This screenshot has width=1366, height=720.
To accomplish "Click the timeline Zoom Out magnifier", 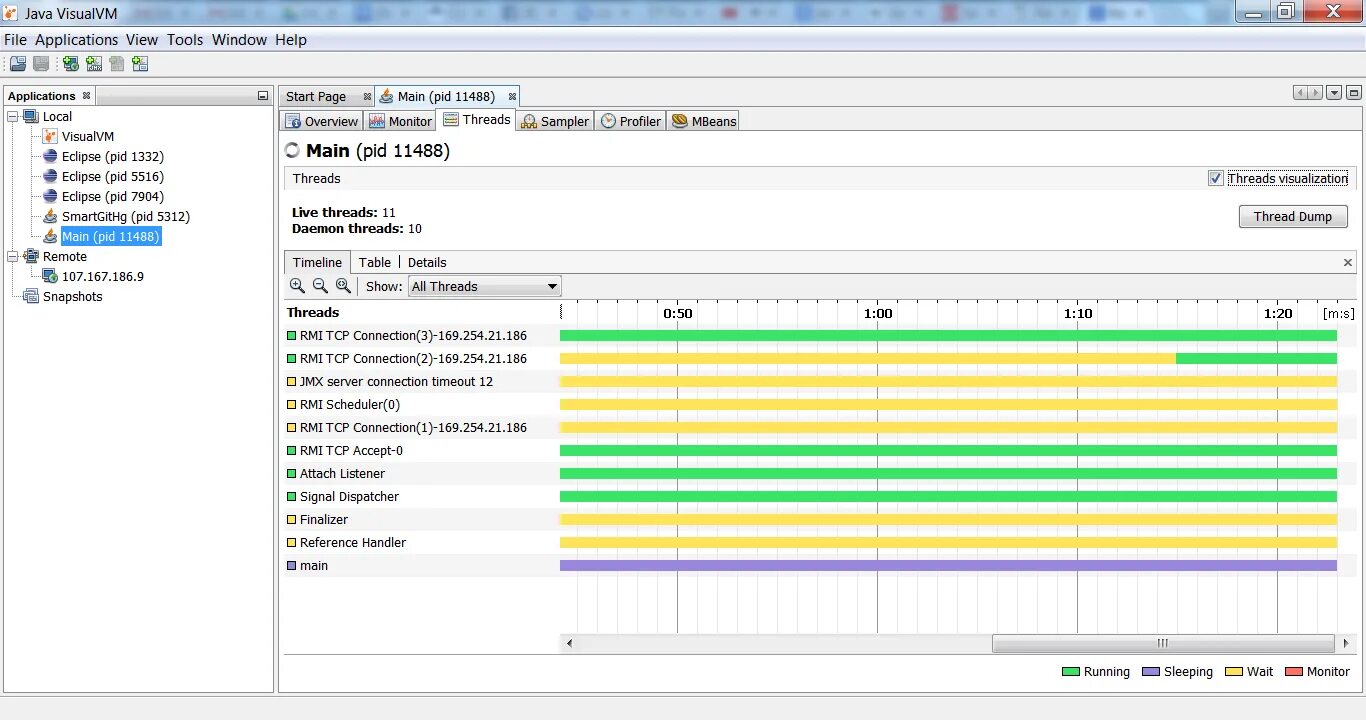I will (x=320, y=285).
